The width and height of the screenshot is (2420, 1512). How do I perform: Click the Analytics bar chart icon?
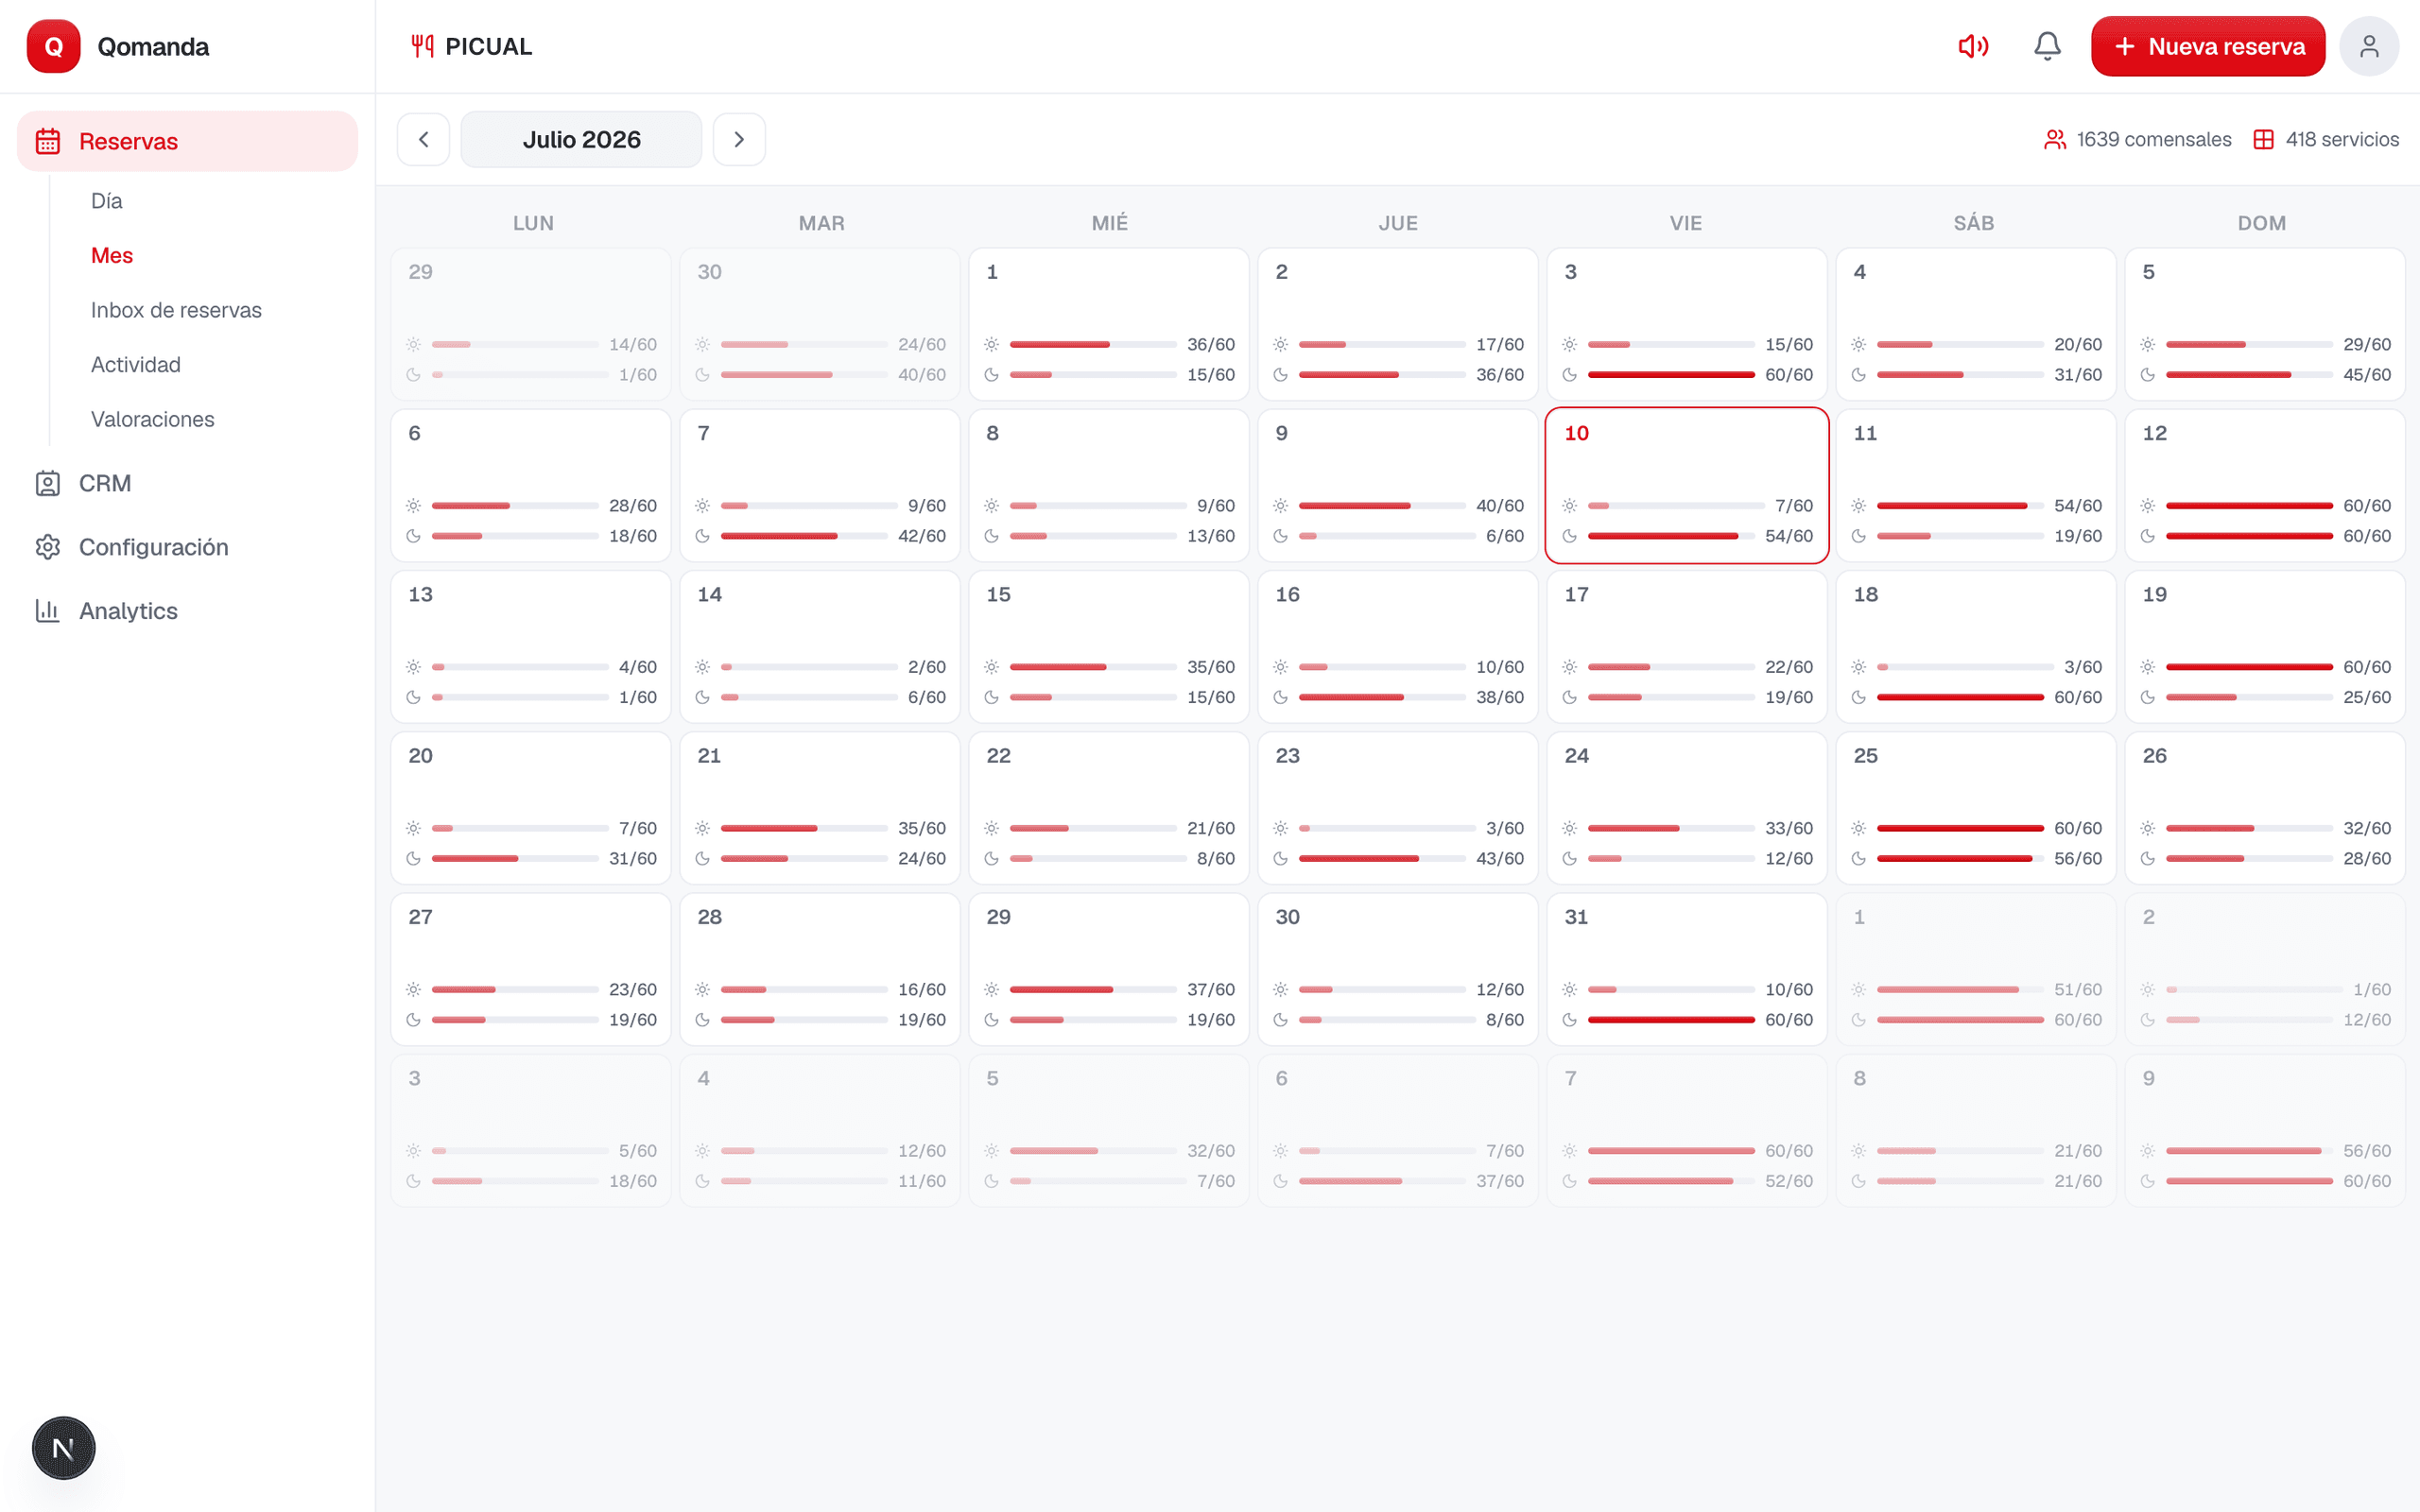tap(48, 610)
